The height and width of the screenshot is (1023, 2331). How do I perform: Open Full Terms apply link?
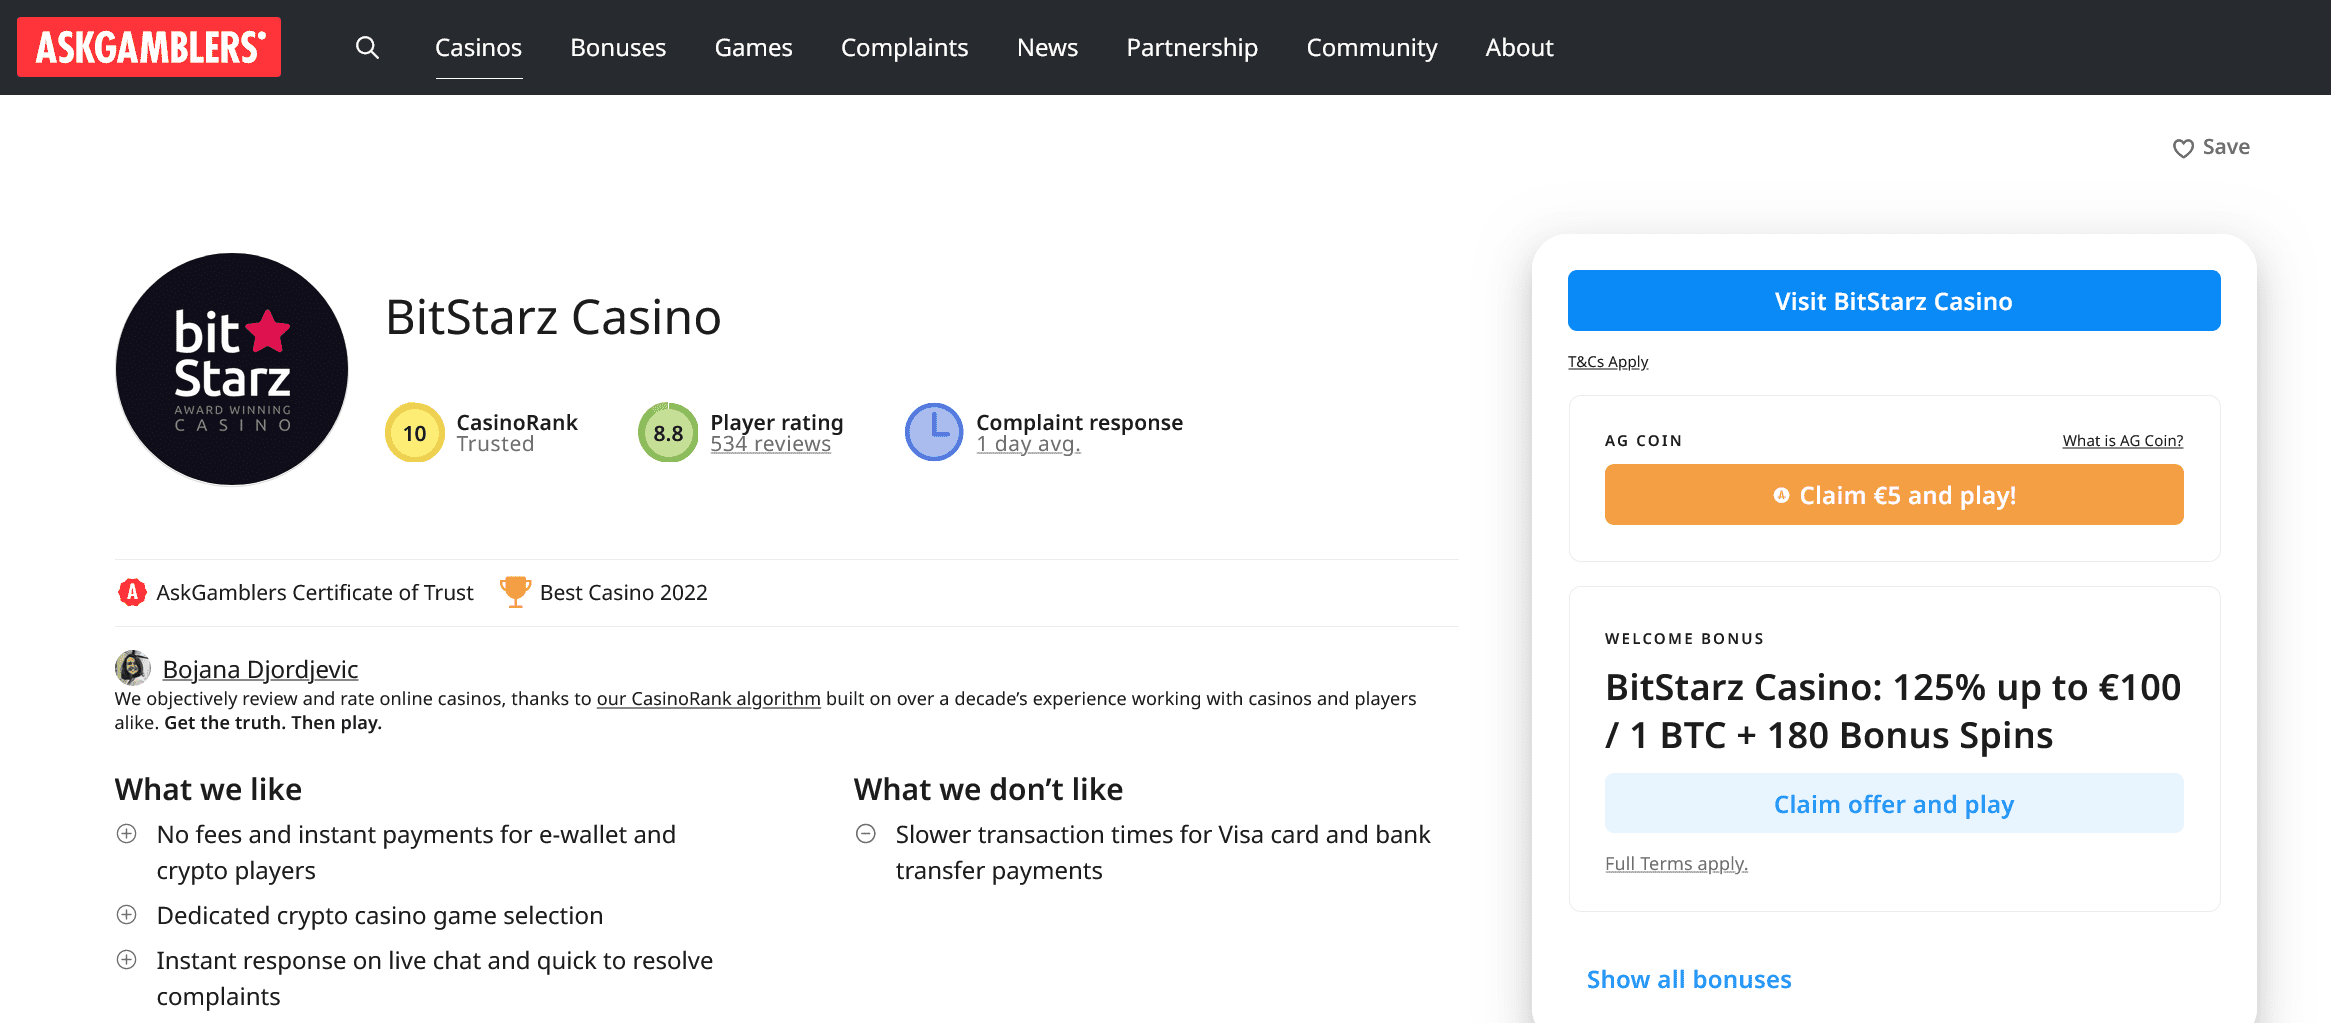1676,863
